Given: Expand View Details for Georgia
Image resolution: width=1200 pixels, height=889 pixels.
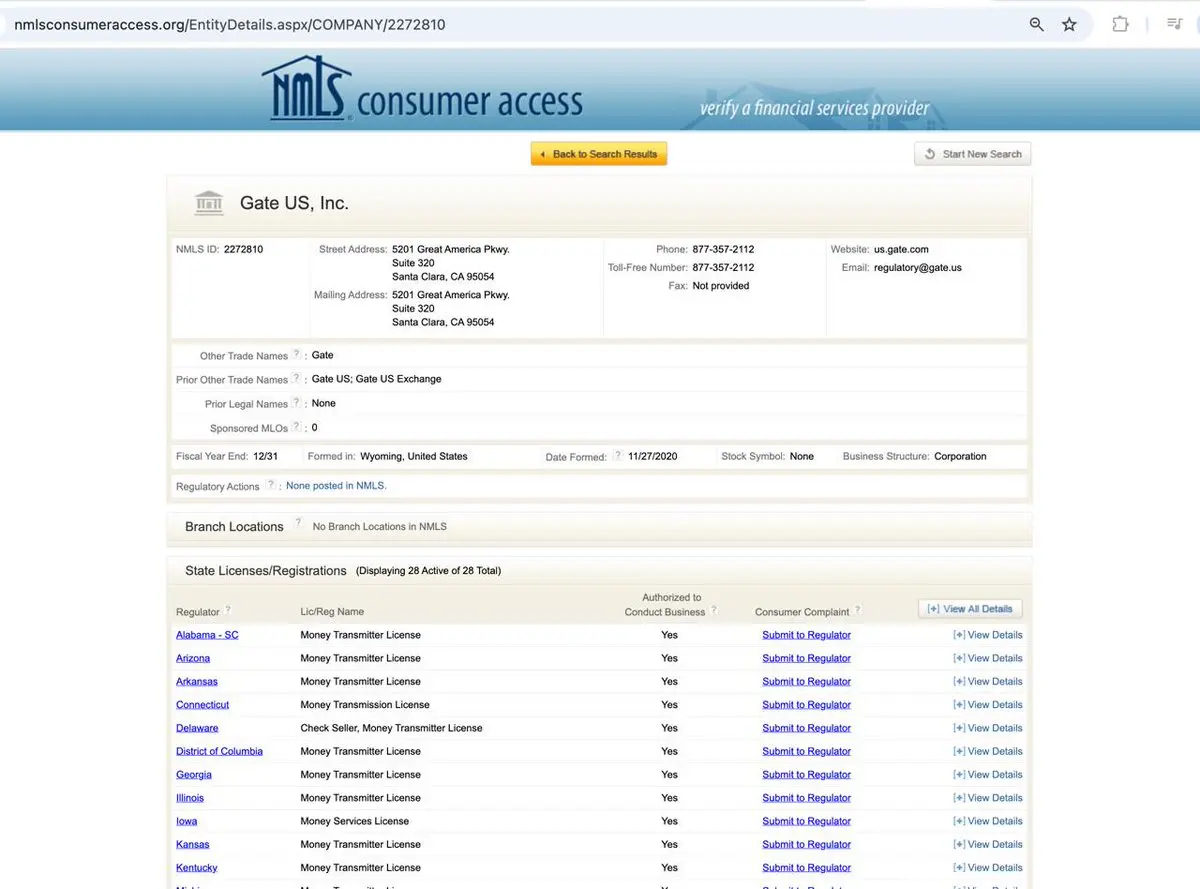Looking at the screenshot, I should click(987, 775).
